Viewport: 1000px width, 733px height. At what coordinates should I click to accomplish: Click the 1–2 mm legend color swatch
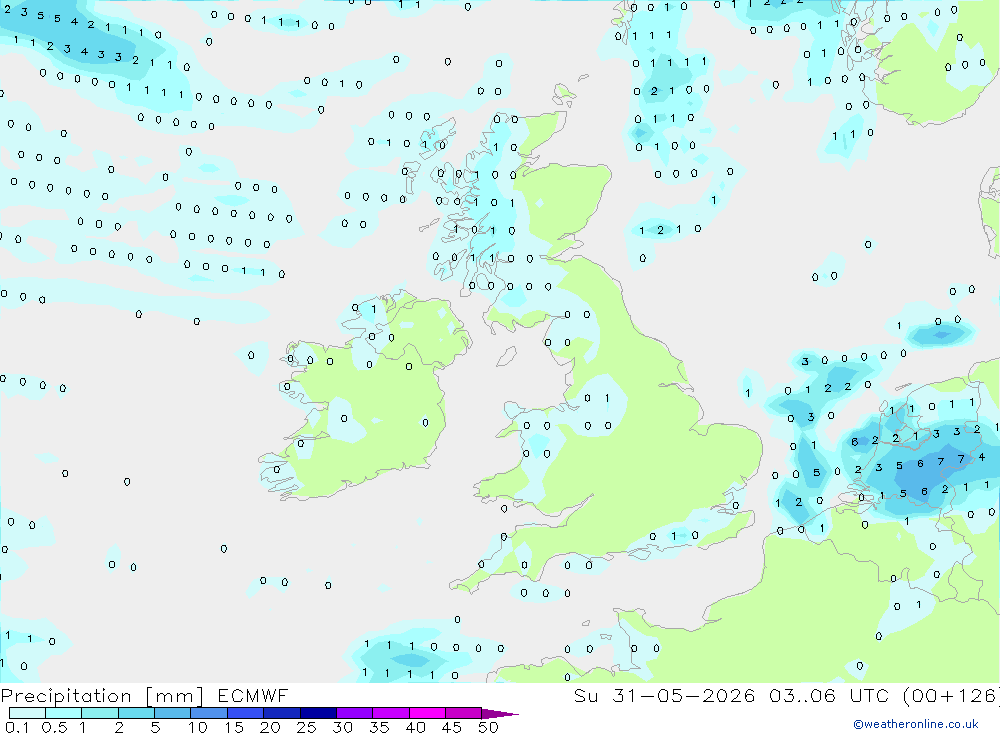100,713
